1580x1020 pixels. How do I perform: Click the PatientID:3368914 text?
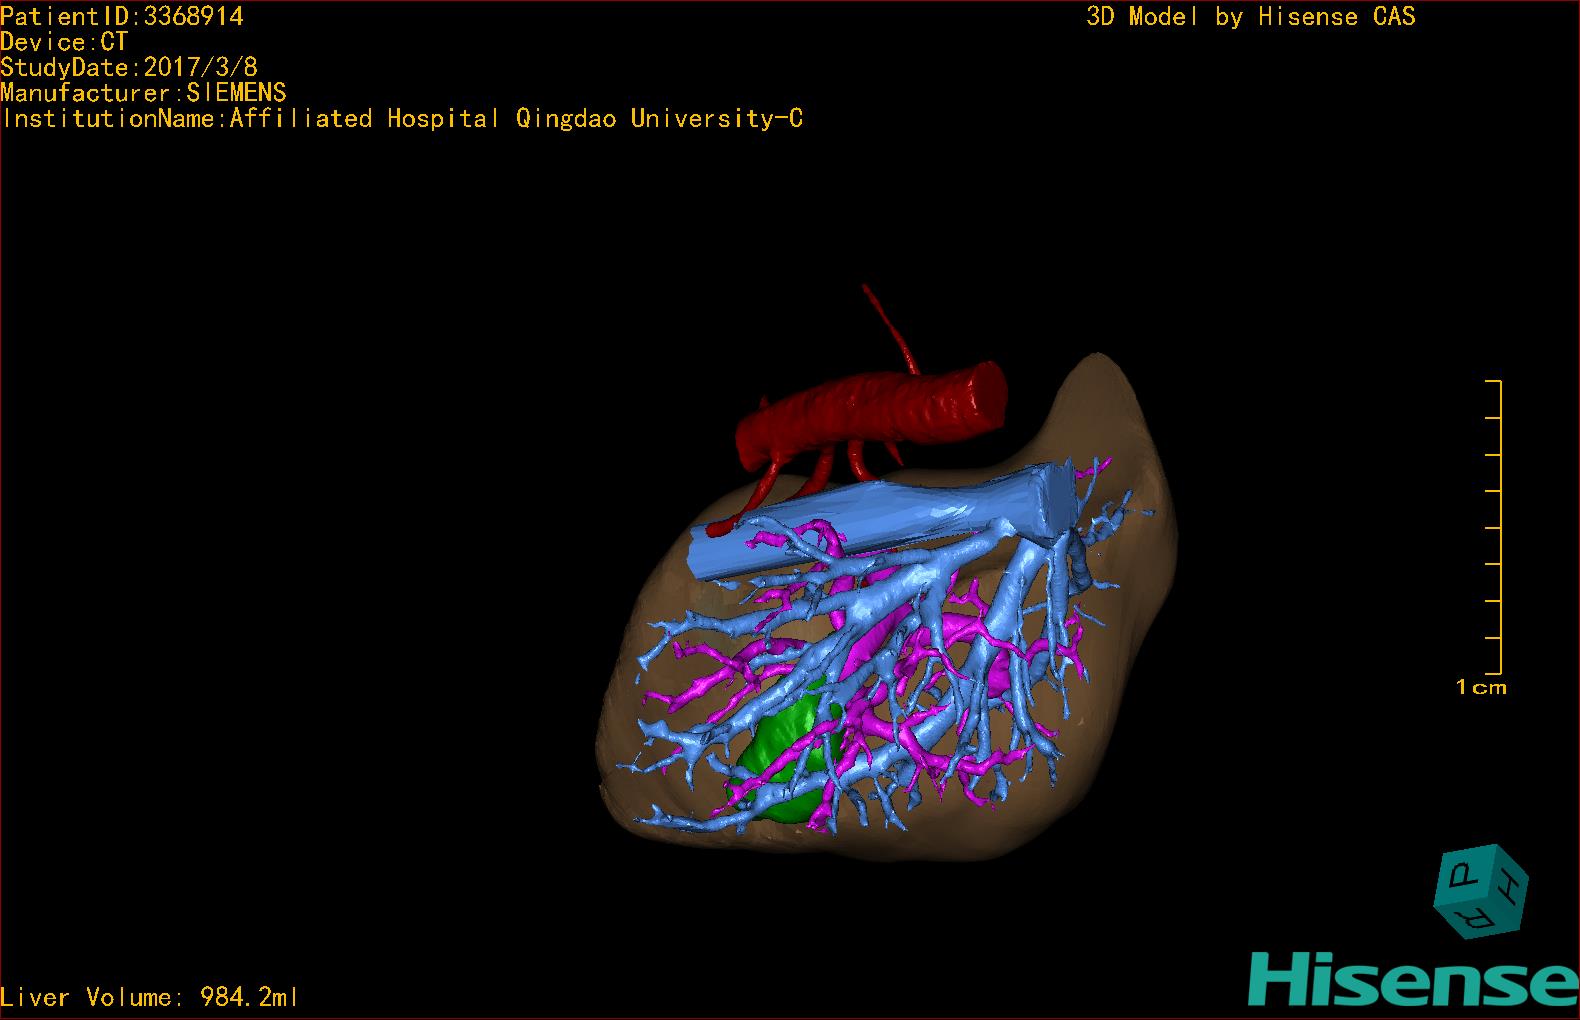122,16
